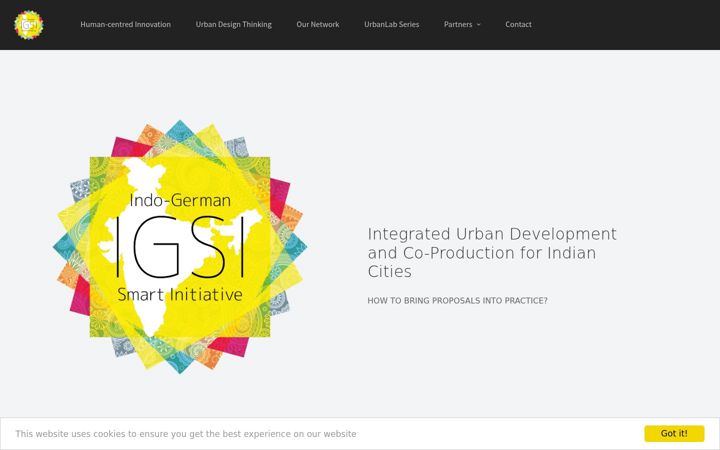Viewport: 720px width, 450px height.
Task: Click the cookie notice message text
Action: point(186,434)
